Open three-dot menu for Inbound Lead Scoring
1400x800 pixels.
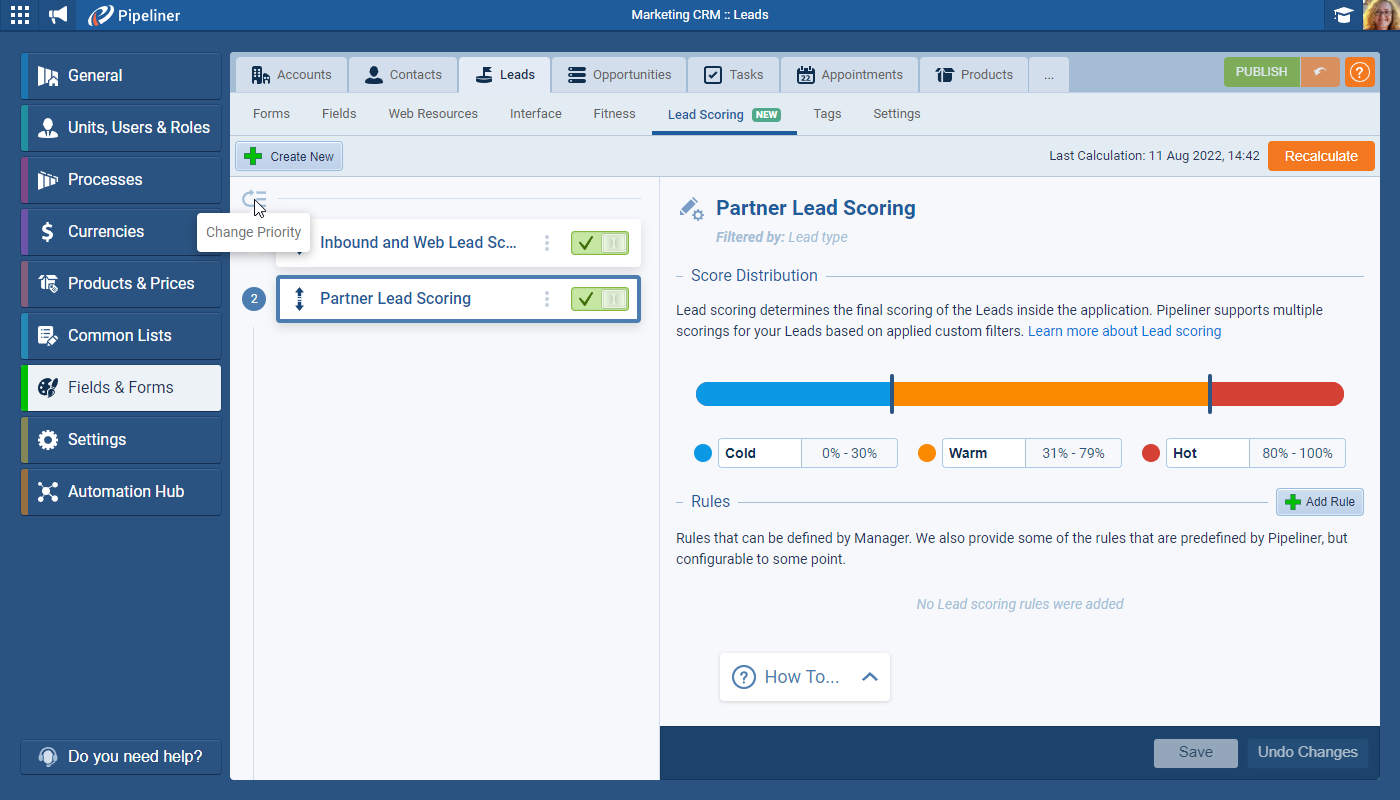547,243
